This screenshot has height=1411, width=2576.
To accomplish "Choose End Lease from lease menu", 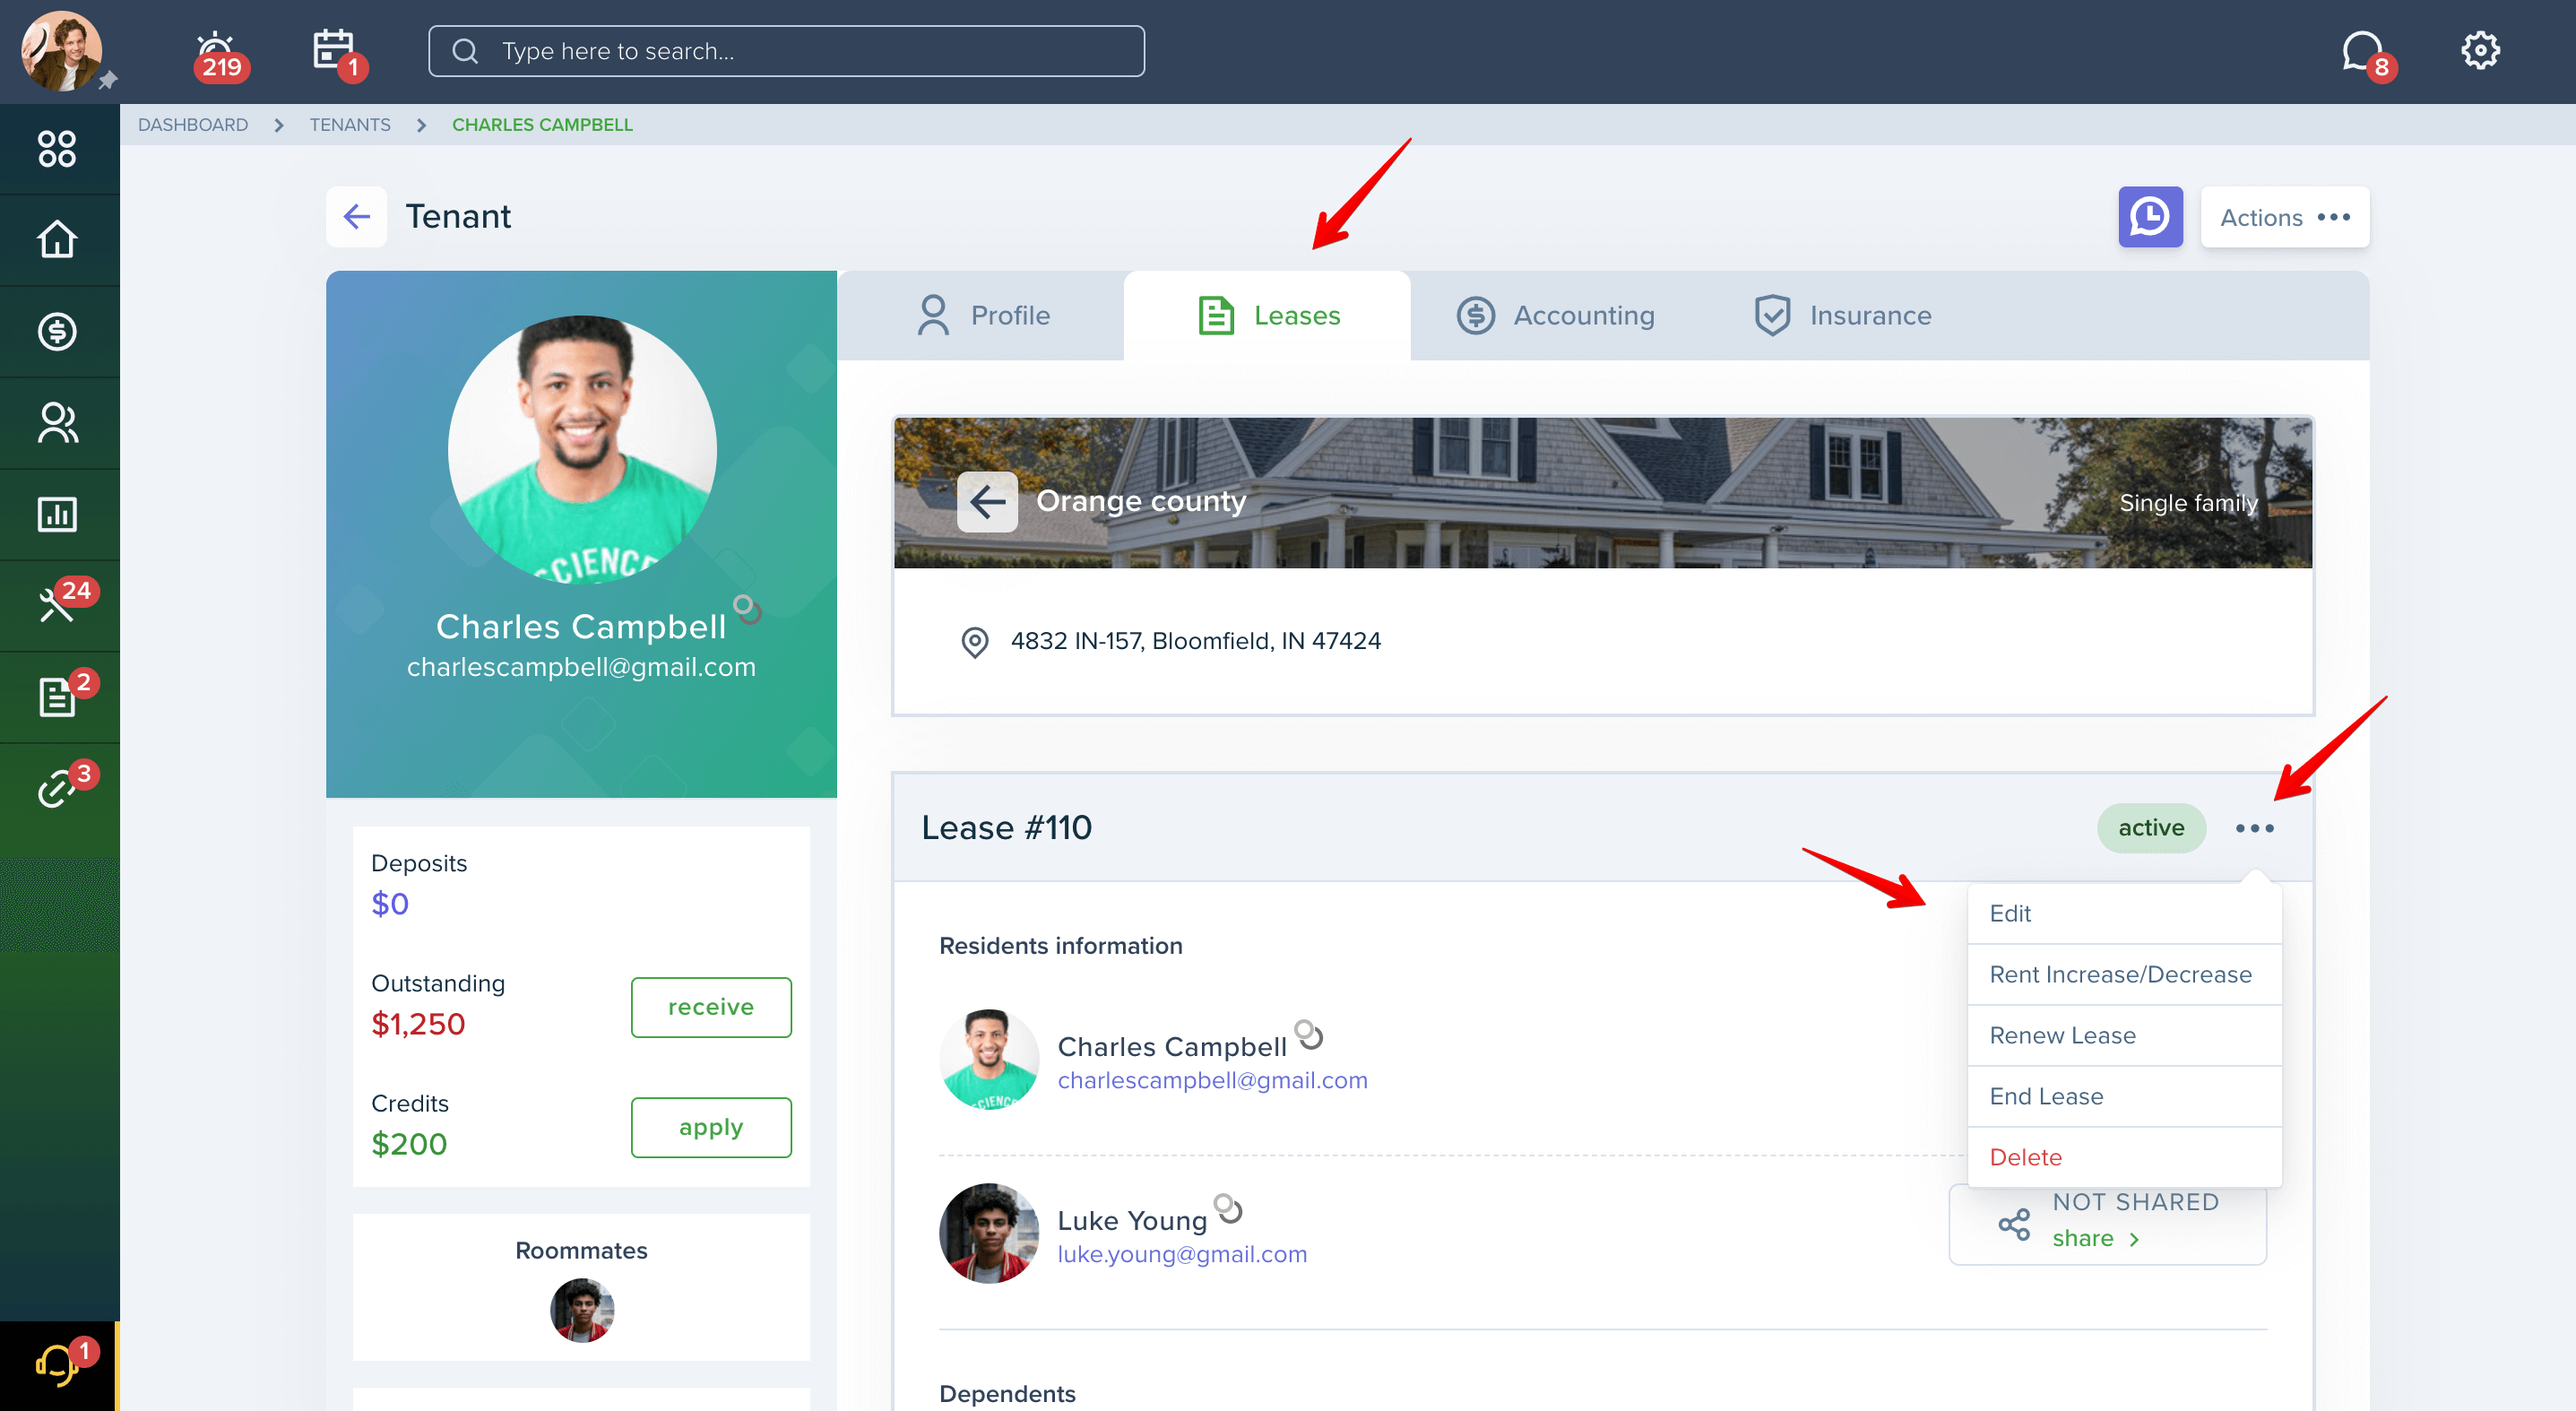I will tap(2124, 1096).
